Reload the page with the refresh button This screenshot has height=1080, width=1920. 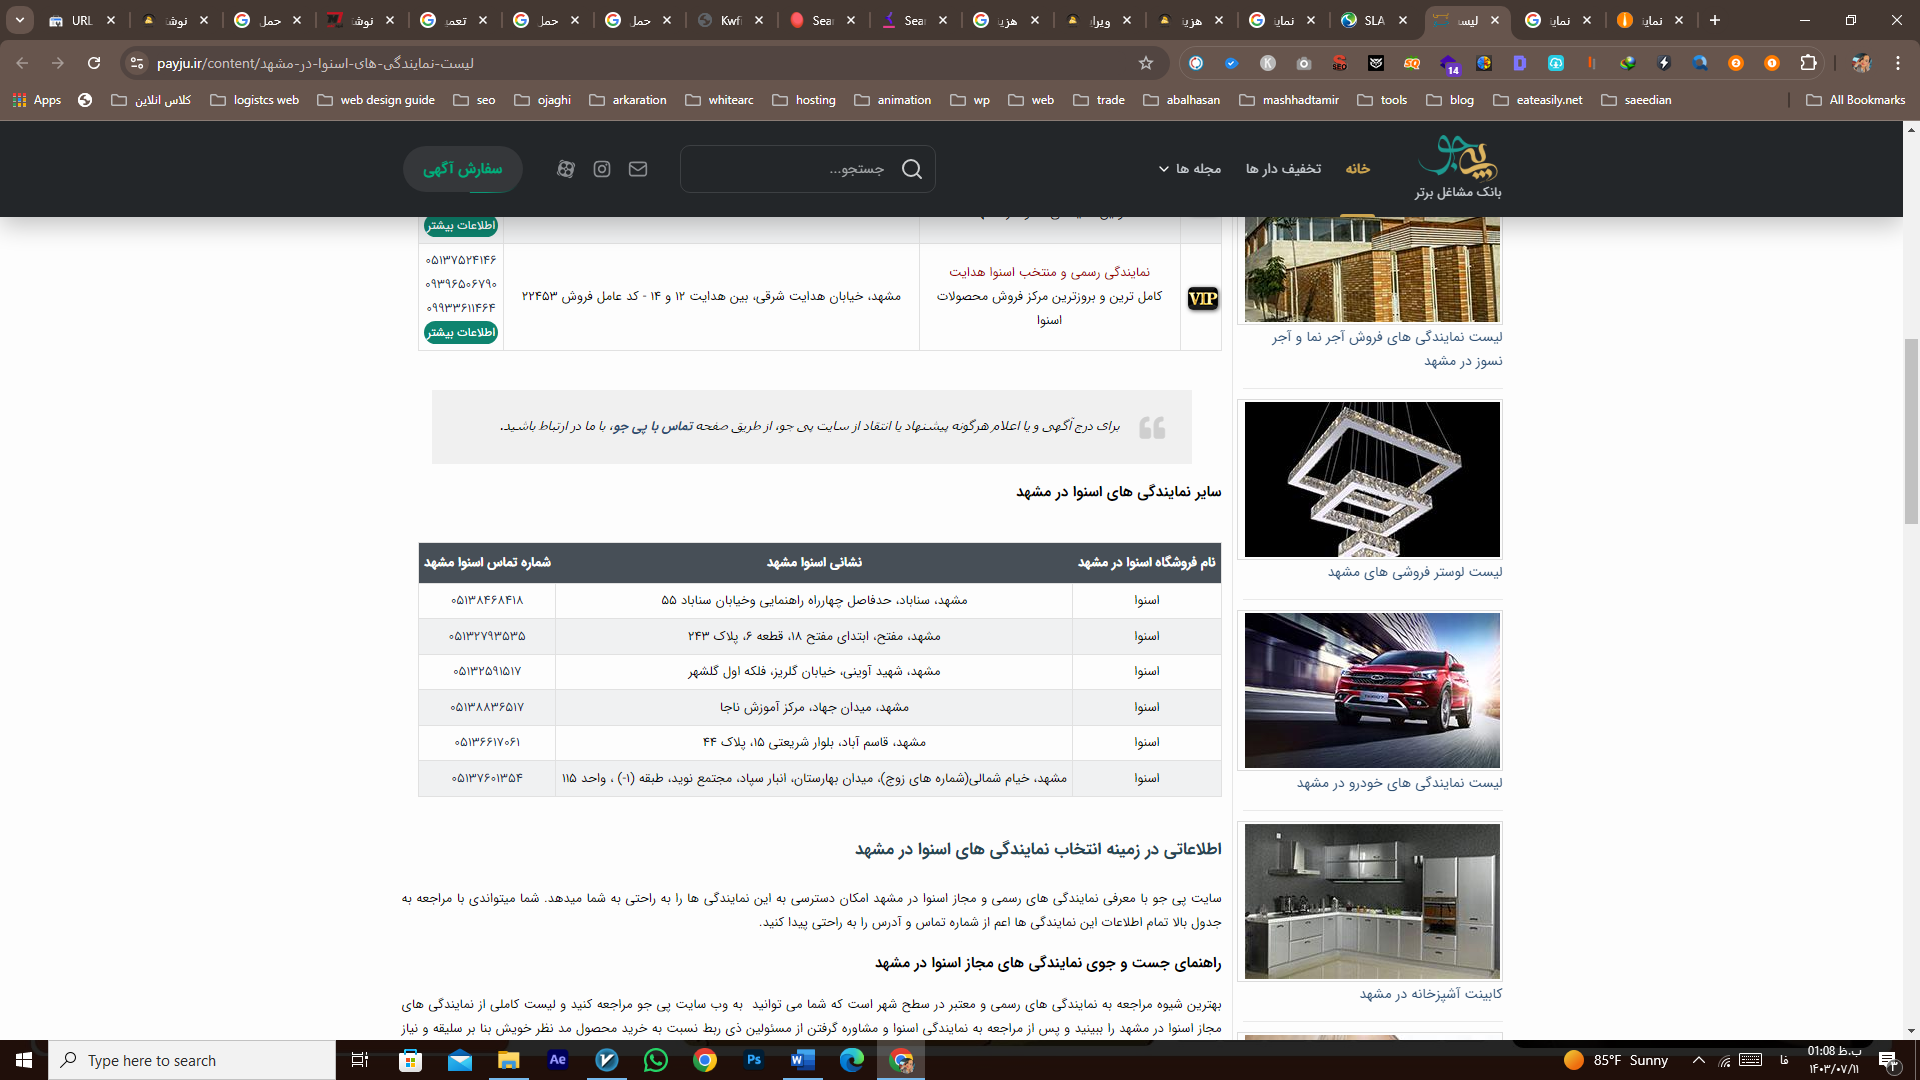tap(94, 63)
